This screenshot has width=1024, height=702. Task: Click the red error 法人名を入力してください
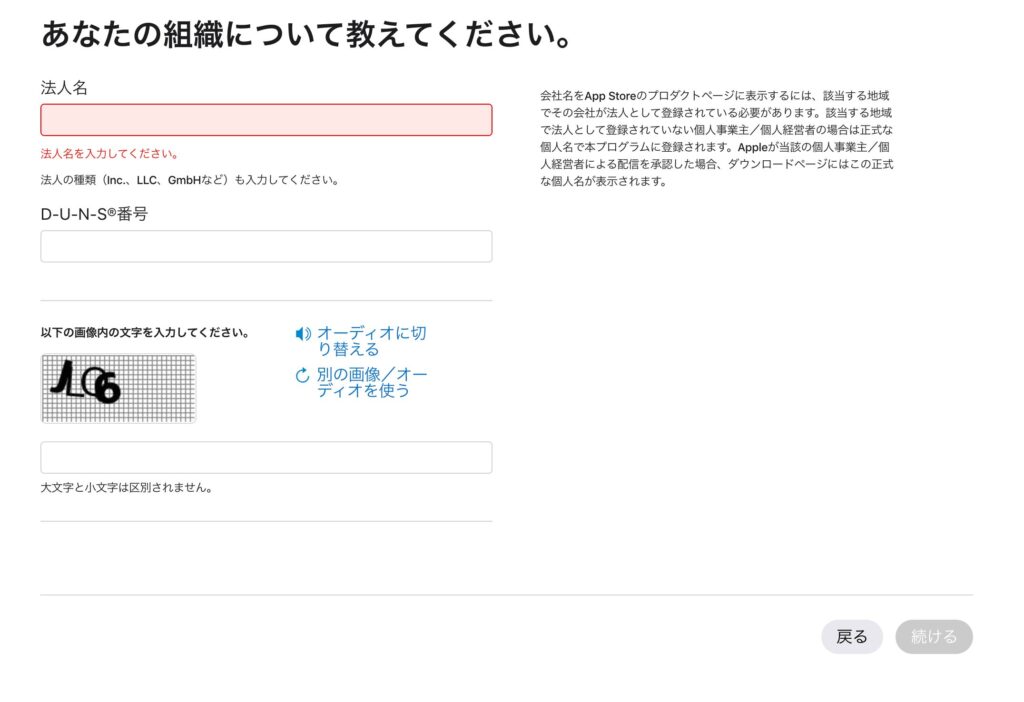[x=109, y=154]
